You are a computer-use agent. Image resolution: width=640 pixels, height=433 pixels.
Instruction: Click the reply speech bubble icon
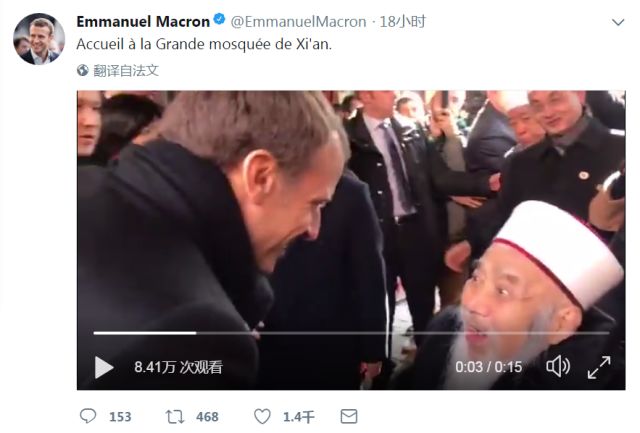(88, 416)
